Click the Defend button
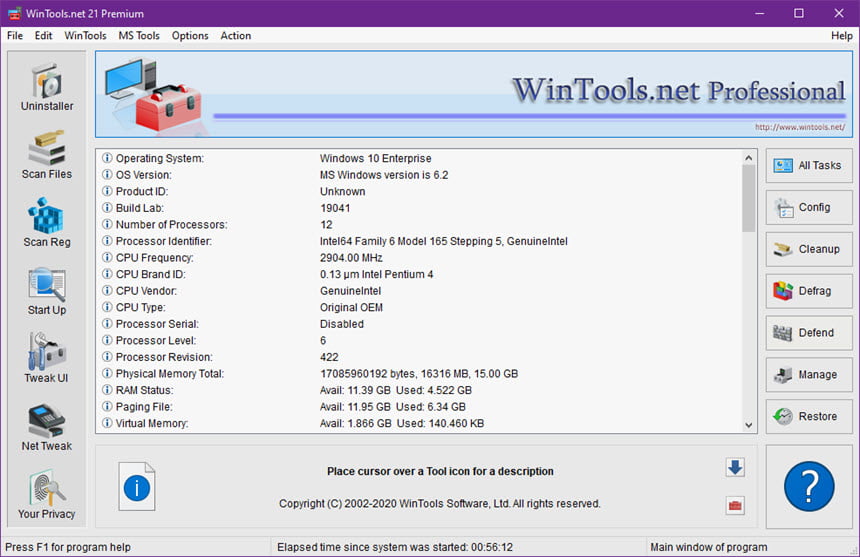This screenshot has width=860, height=557. point(809,333)
